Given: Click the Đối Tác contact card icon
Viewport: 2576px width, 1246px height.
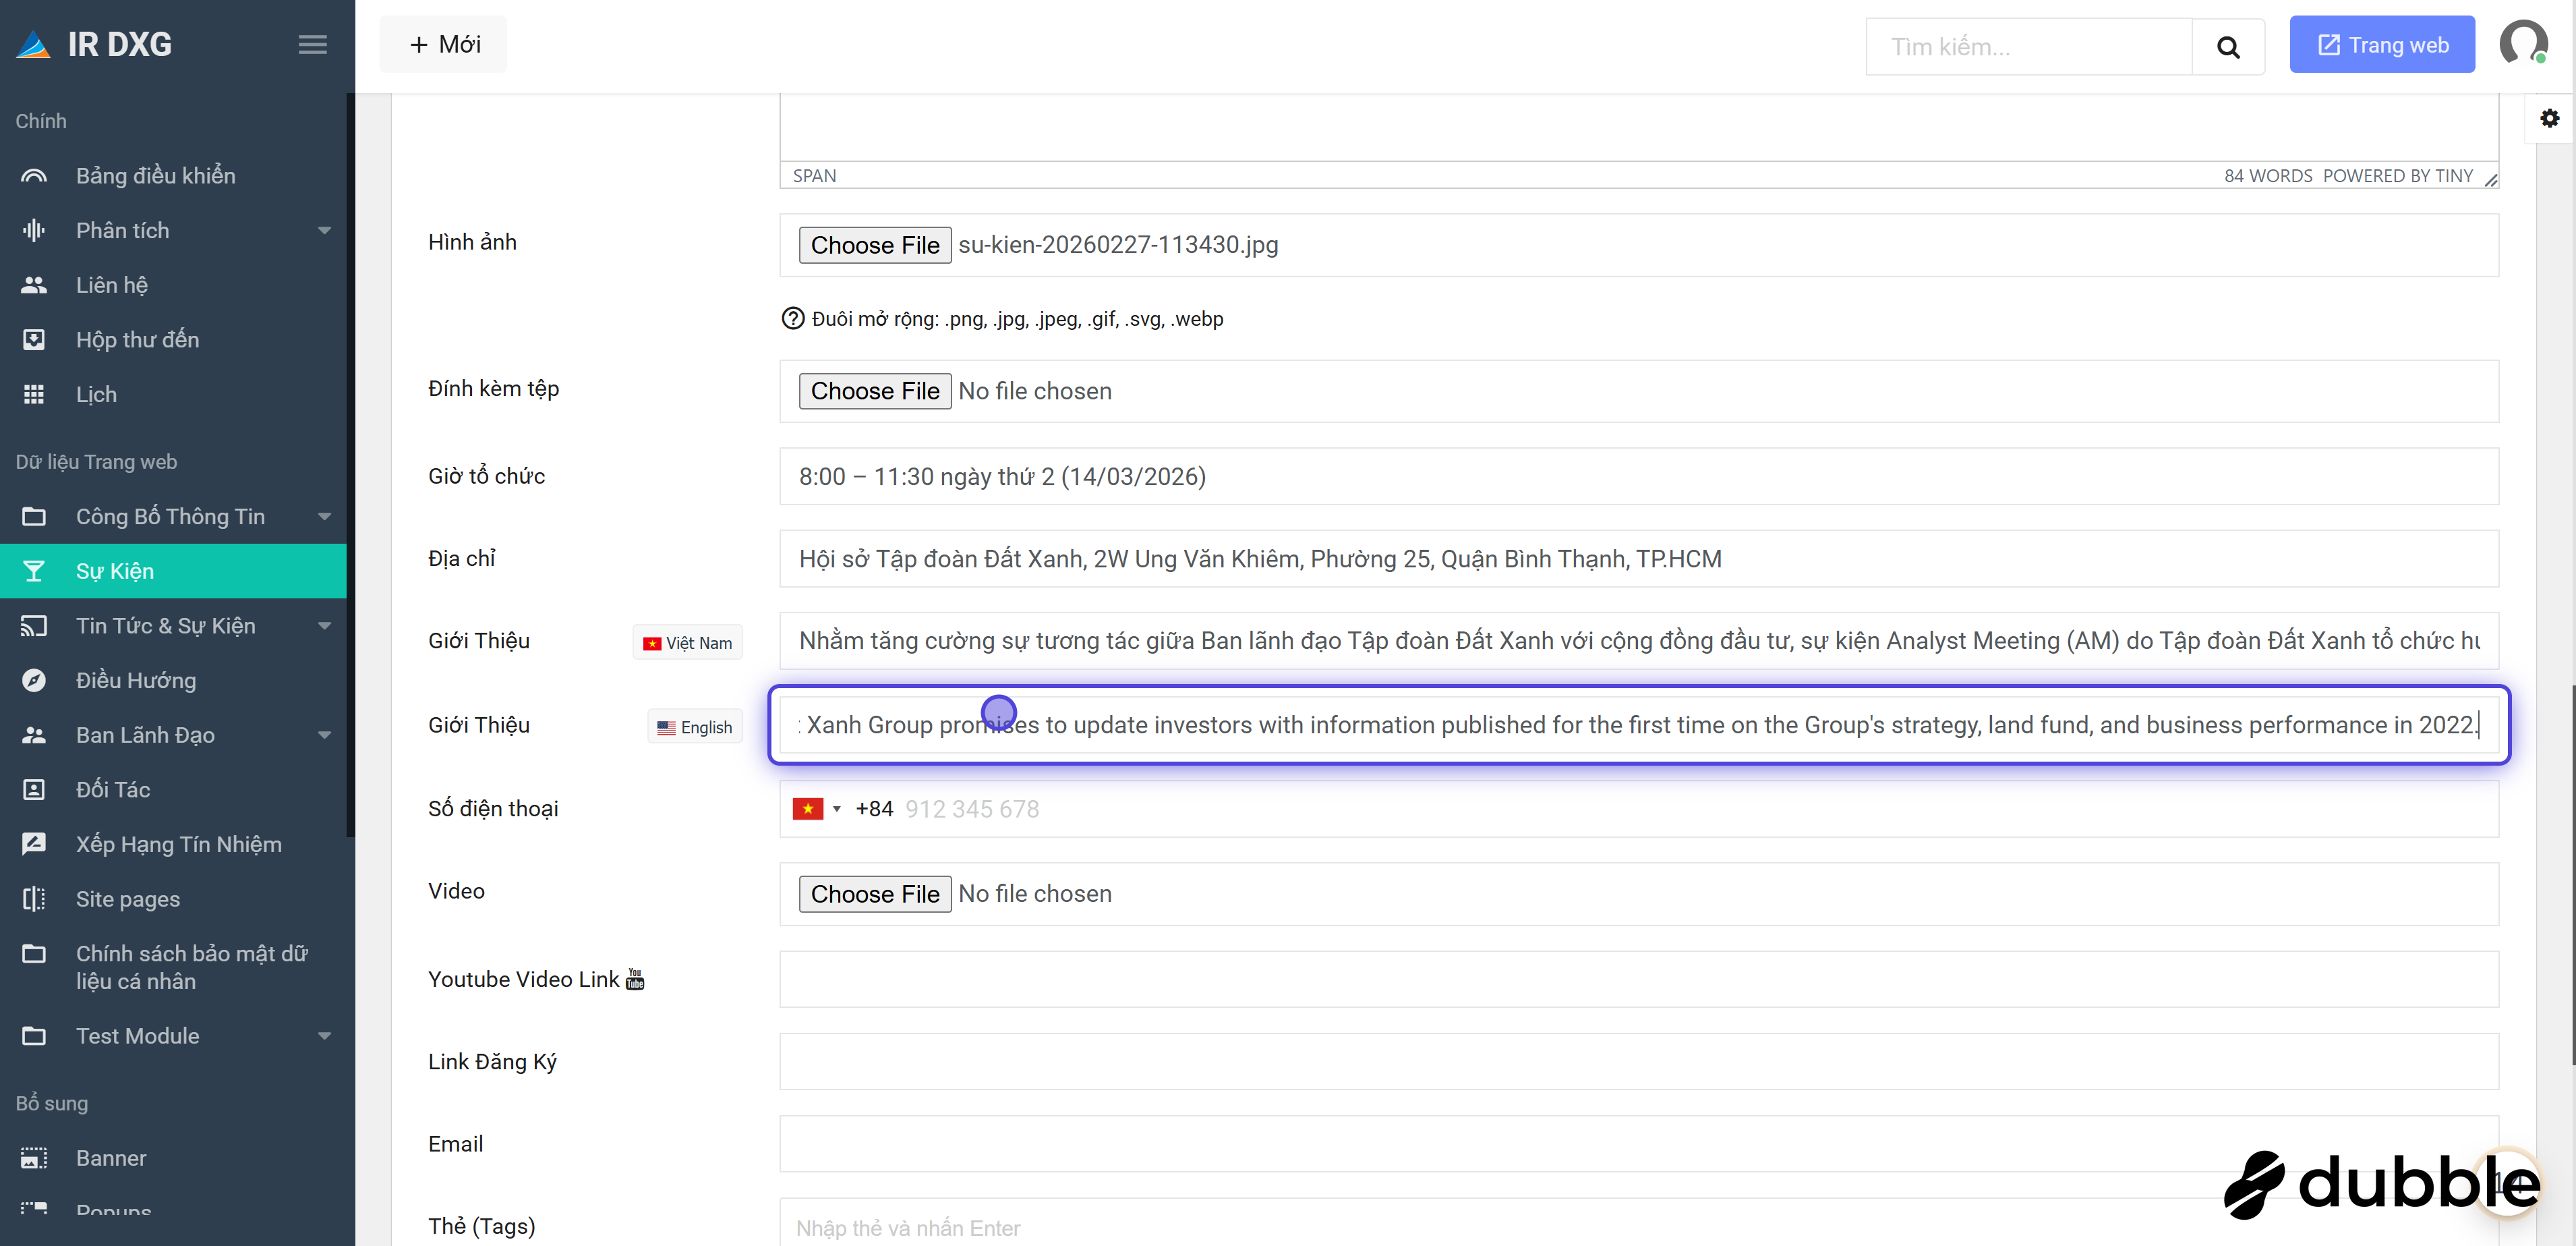Looking at the screenshot, I should click(x=34, y=790).
